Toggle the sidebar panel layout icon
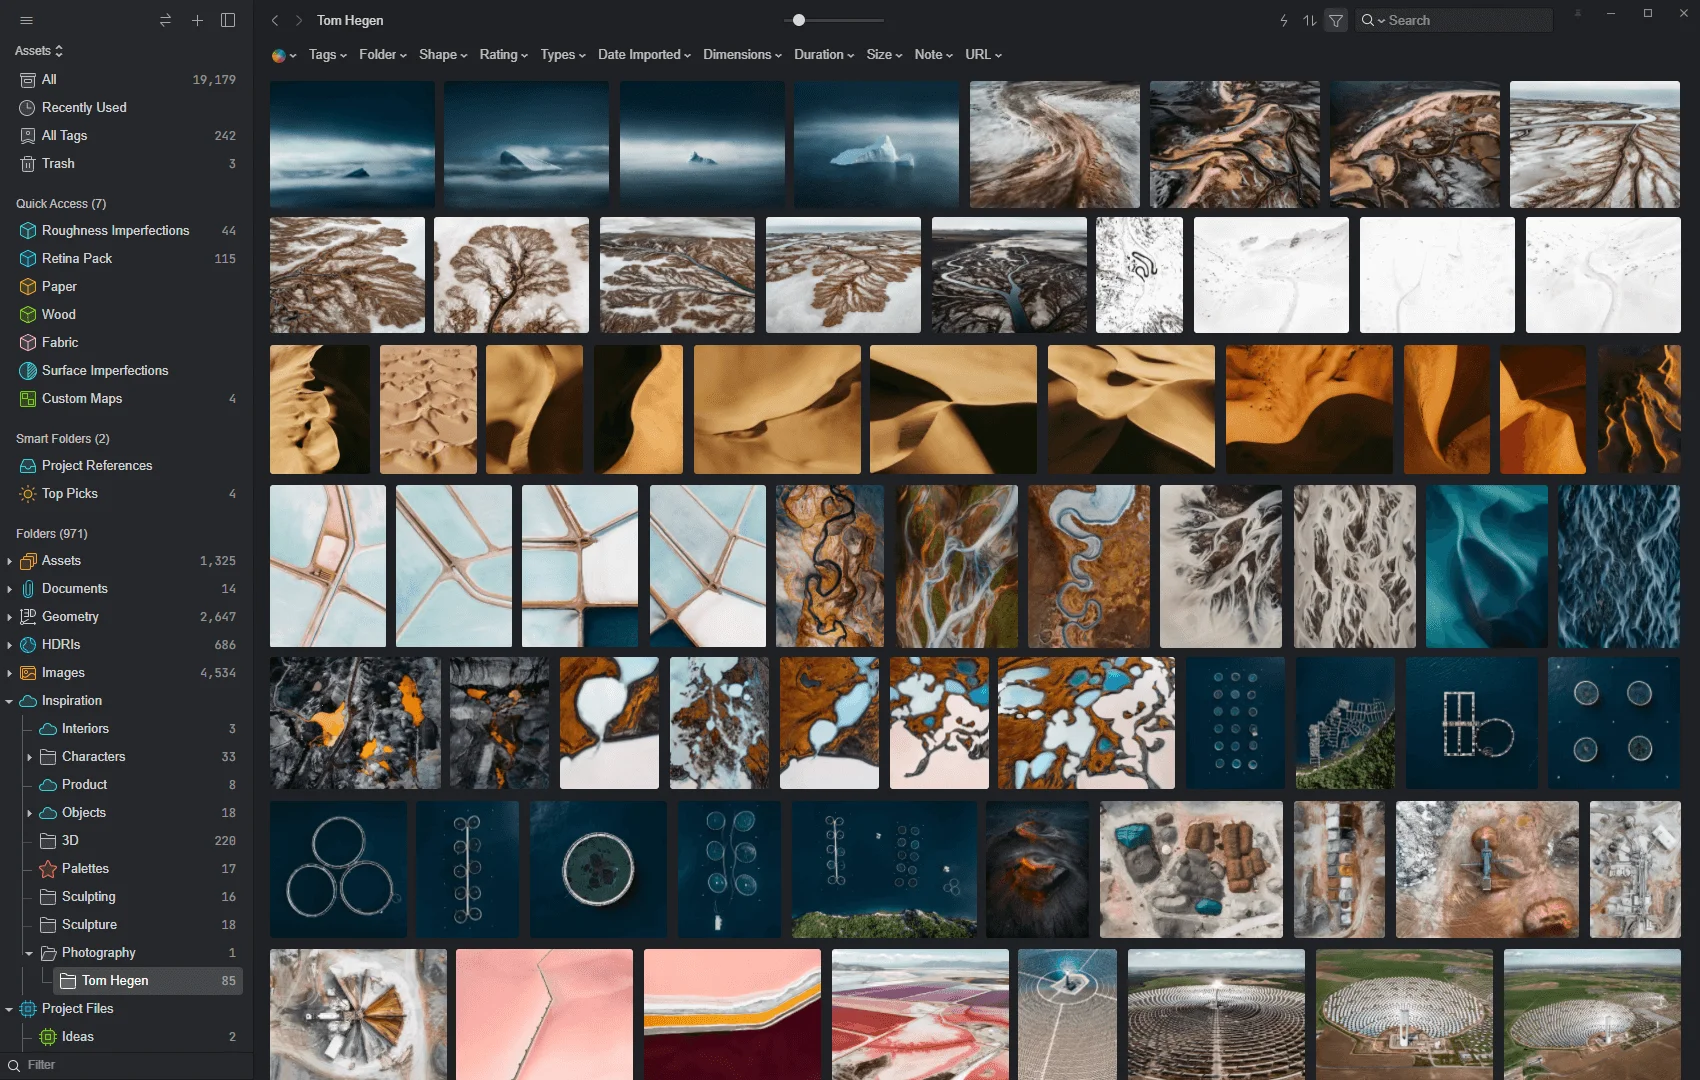Viewport: 1700px width, 1080px height. tap(228, 20)
